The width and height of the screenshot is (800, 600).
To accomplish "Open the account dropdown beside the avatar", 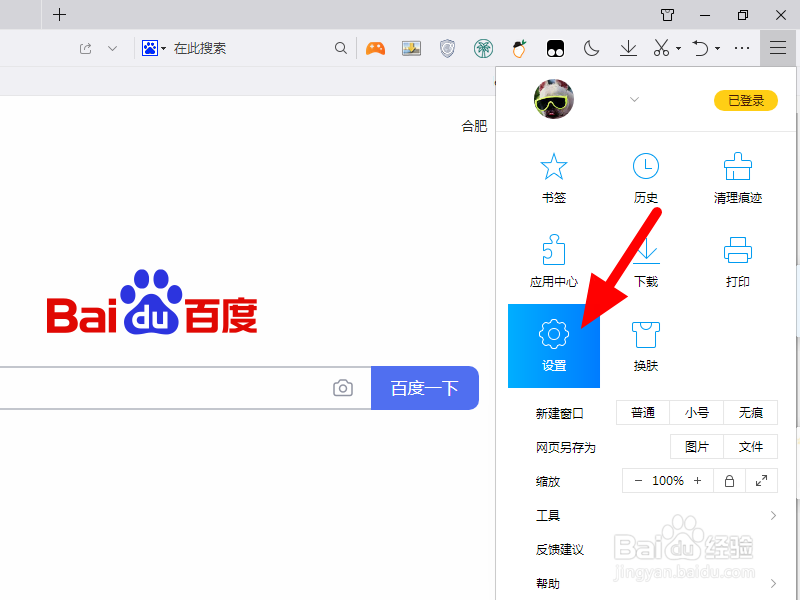I will click(634, 99).
